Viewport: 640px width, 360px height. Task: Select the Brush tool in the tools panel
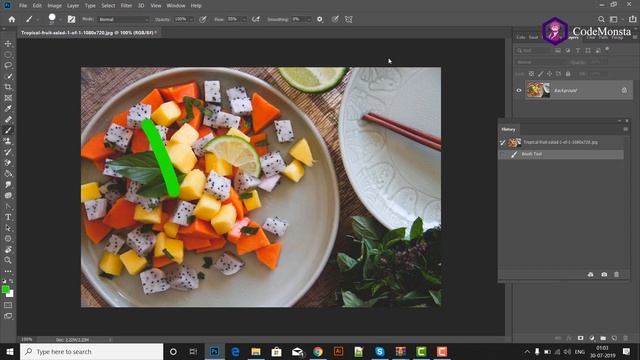[x=8, y=130]
